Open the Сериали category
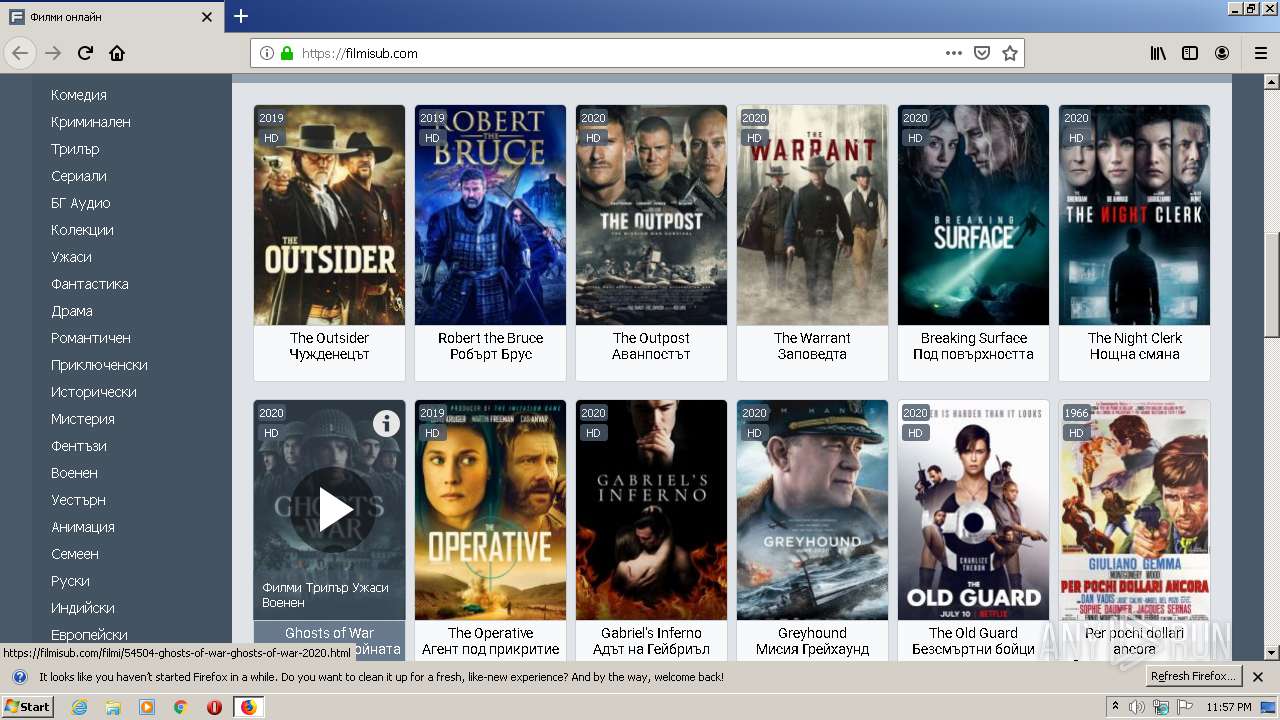 click(x=79, y=176)
